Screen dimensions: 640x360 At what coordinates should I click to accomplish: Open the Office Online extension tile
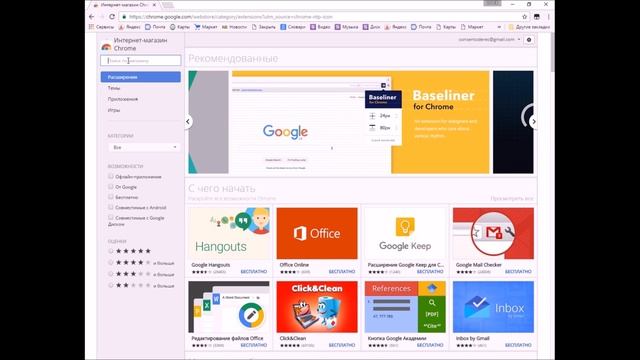click(x=317, y=241)
